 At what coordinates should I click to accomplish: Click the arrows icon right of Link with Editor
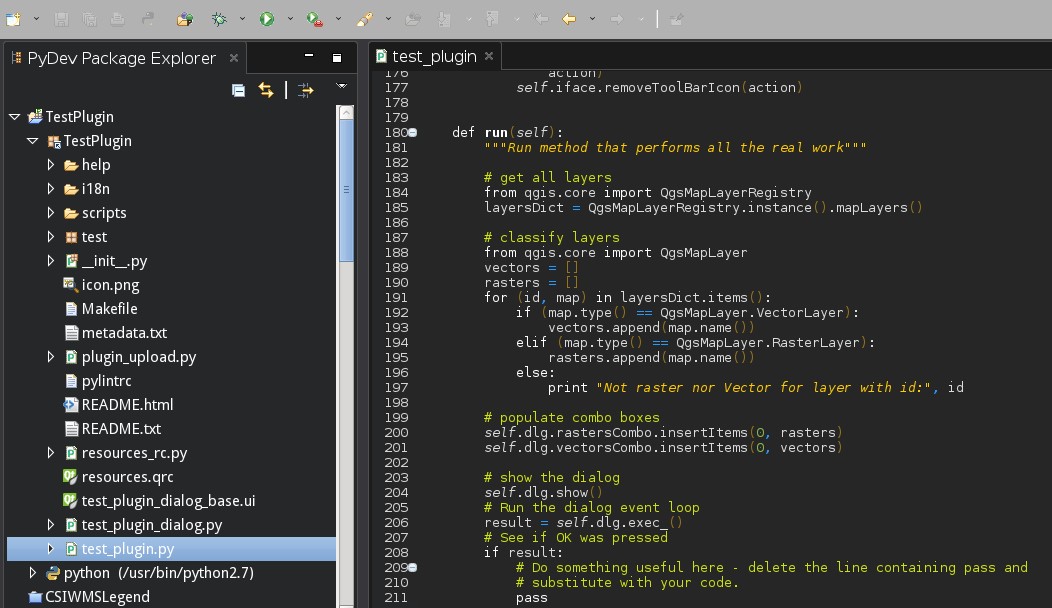(306, 90)
